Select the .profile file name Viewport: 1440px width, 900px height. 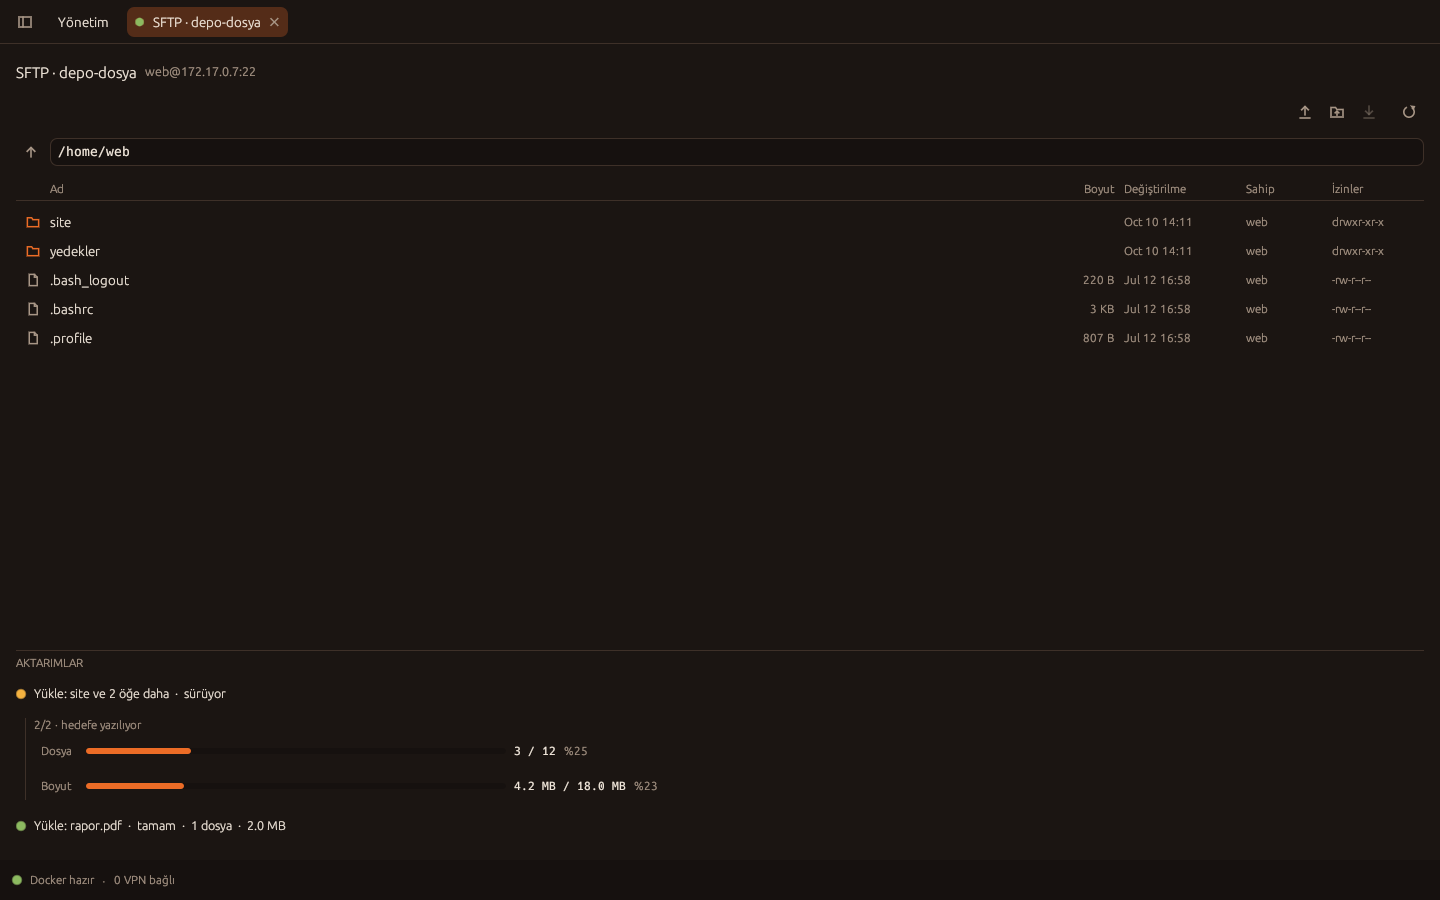point(71,338)
